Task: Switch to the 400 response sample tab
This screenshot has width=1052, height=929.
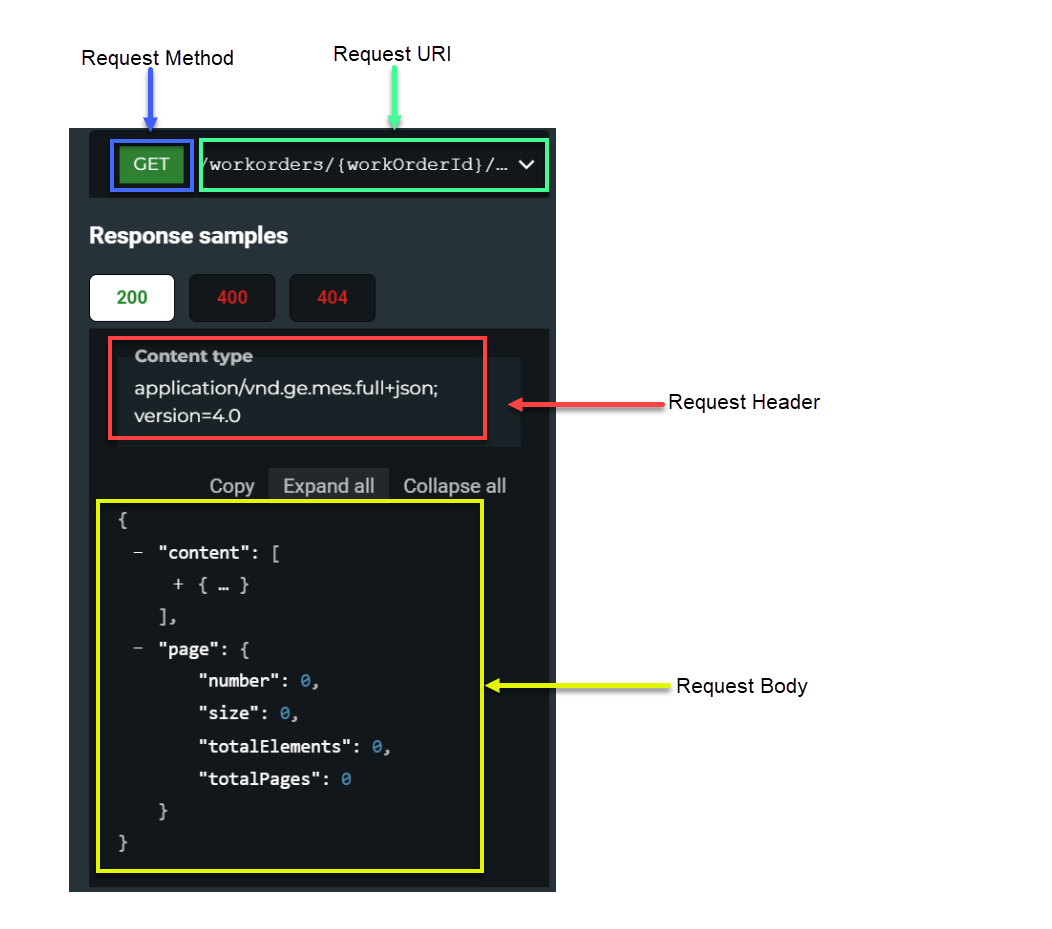Action: pos(232,297)
